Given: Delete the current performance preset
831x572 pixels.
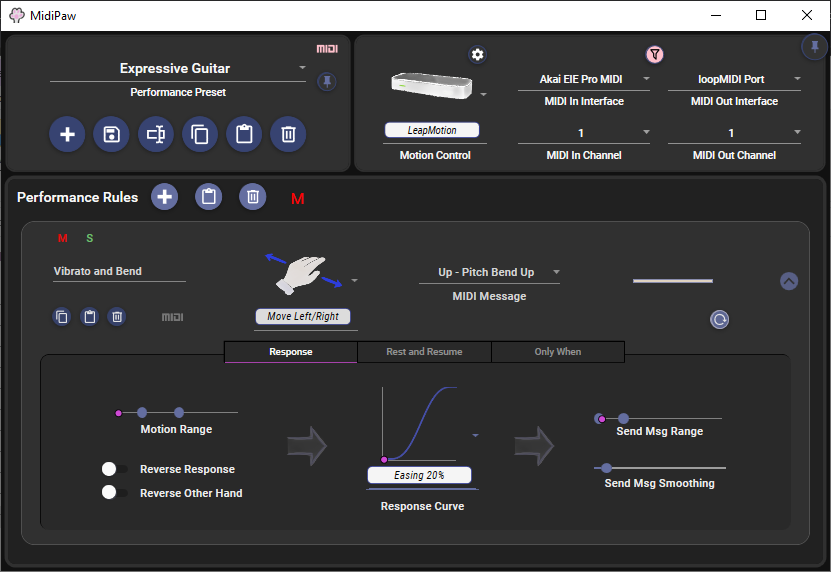Looking at the screenshot, I should point(288,134).
